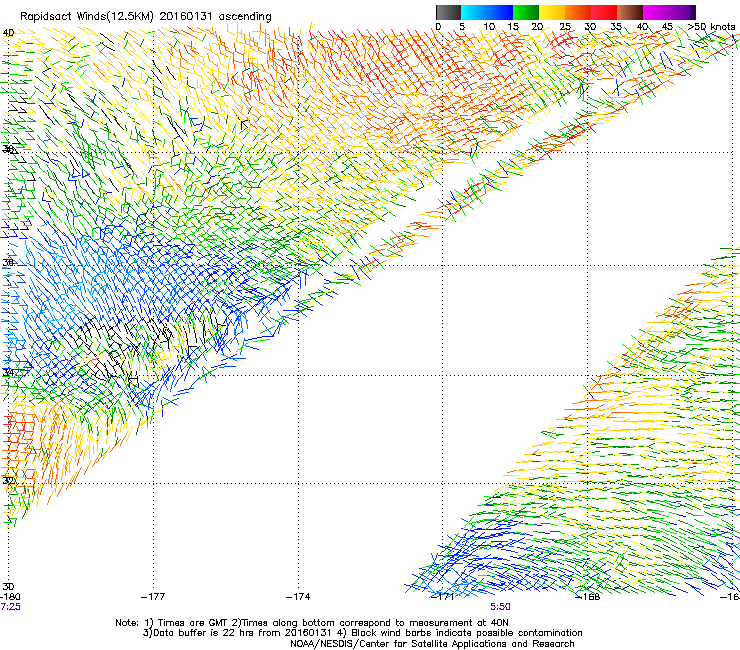The image size is (740, 650).
Task: Click the '40' latitude label at top left
Action: [x=8, y=33]
